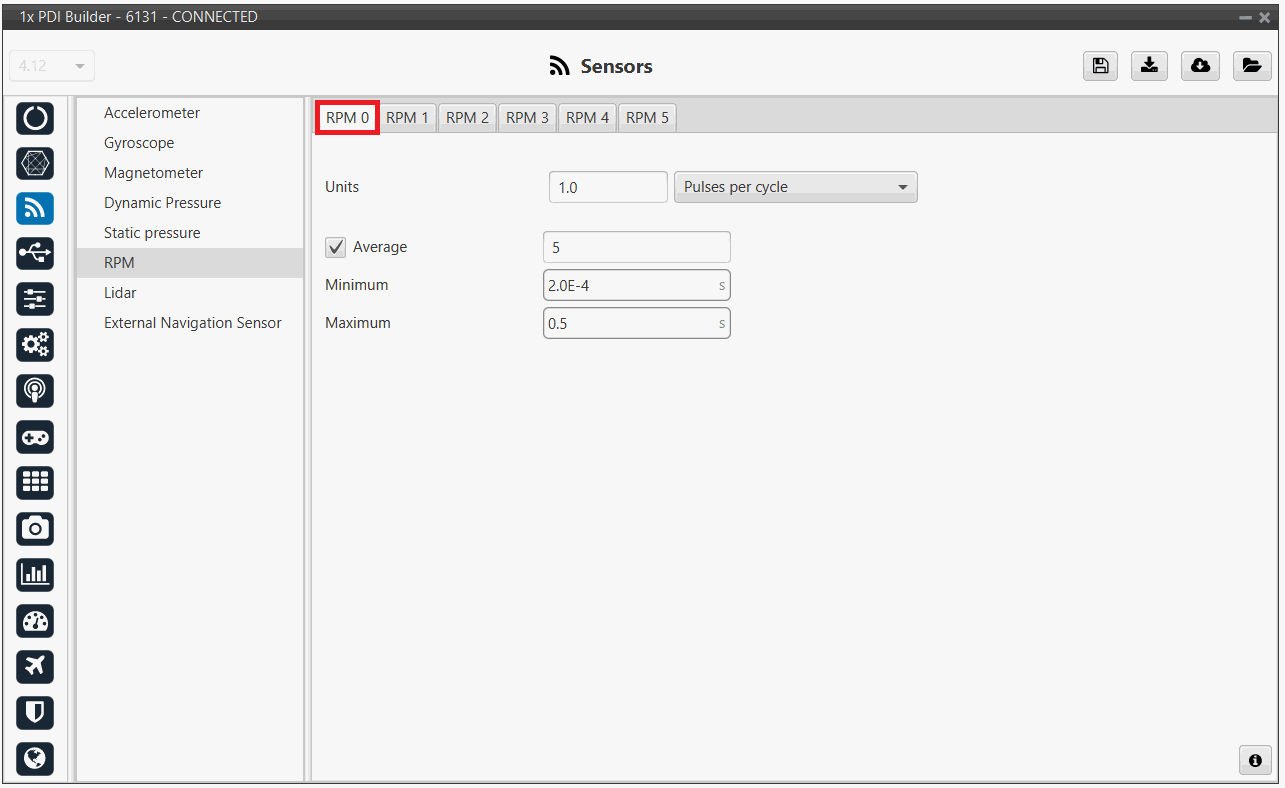
Task: Expand the 4.12 version dropdown
Action: click(x=52, y=66)
